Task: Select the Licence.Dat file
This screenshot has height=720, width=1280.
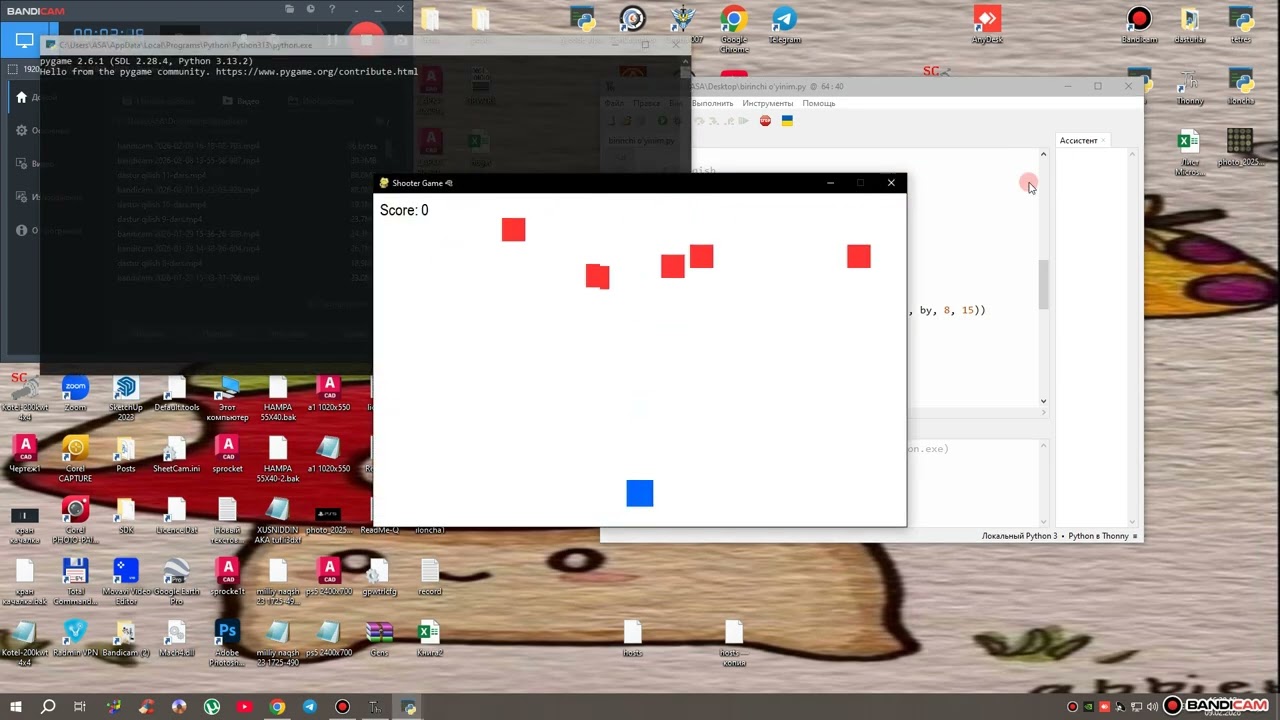Action: coord(177,515)
